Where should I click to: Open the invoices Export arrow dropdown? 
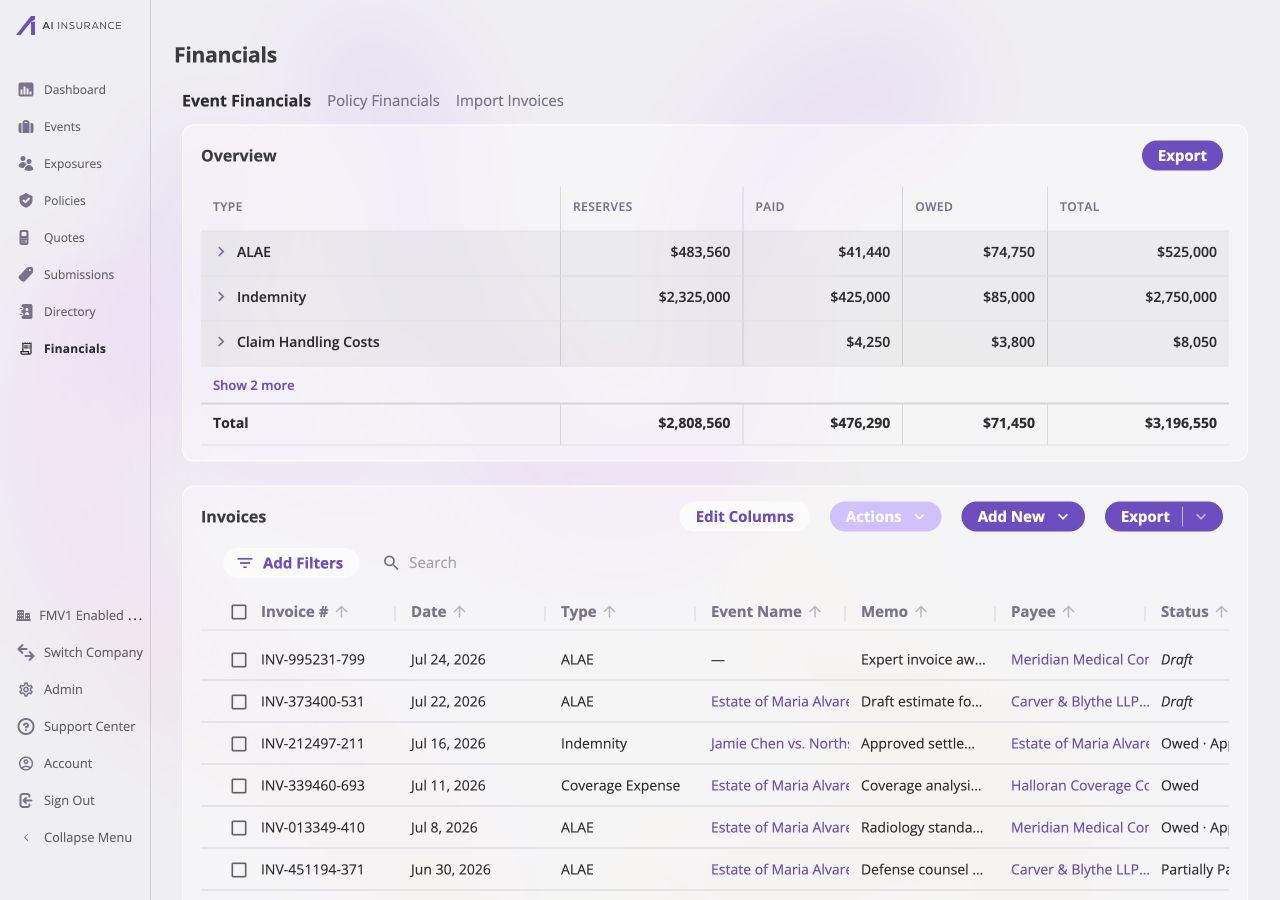(1202, 517)
